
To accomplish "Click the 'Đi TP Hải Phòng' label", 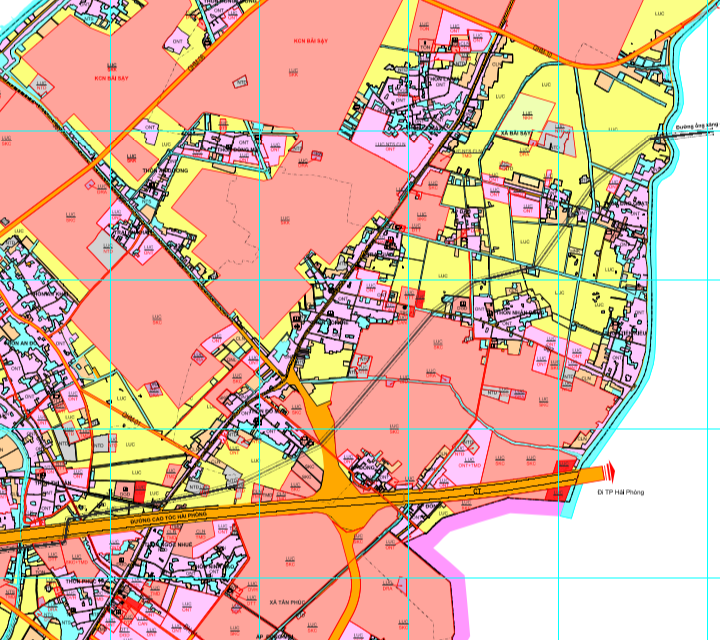I will click(x=620, y=493).
